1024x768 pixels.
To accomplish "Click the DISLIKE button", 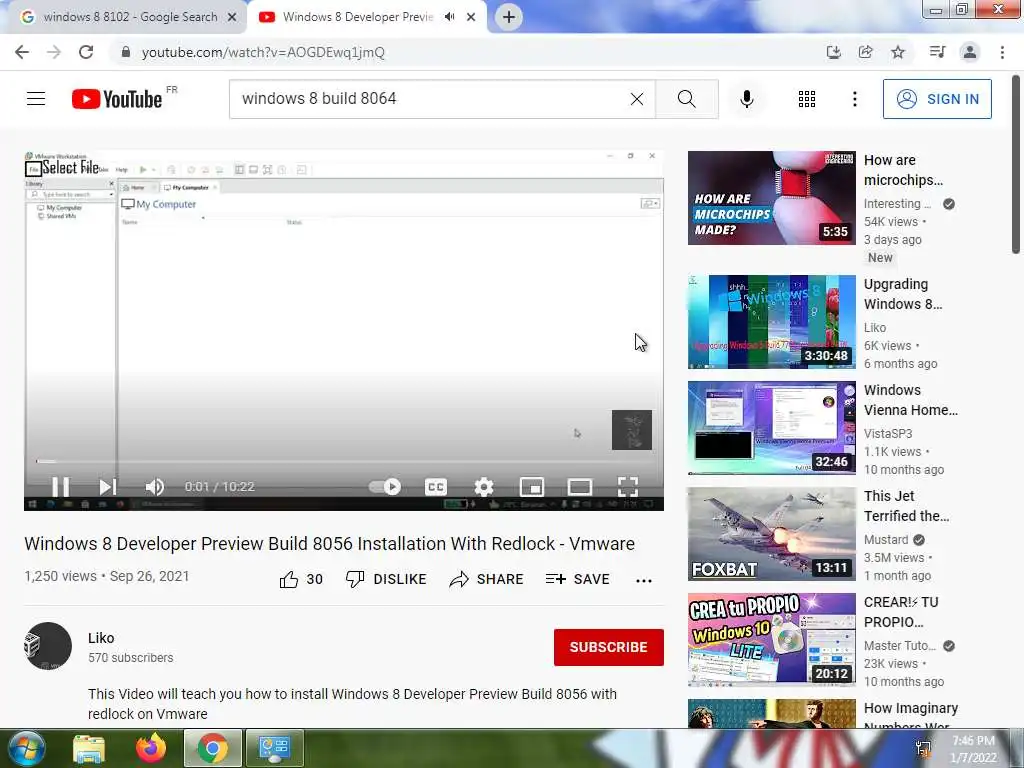I will pyautogui.click(x=386, y=579).
